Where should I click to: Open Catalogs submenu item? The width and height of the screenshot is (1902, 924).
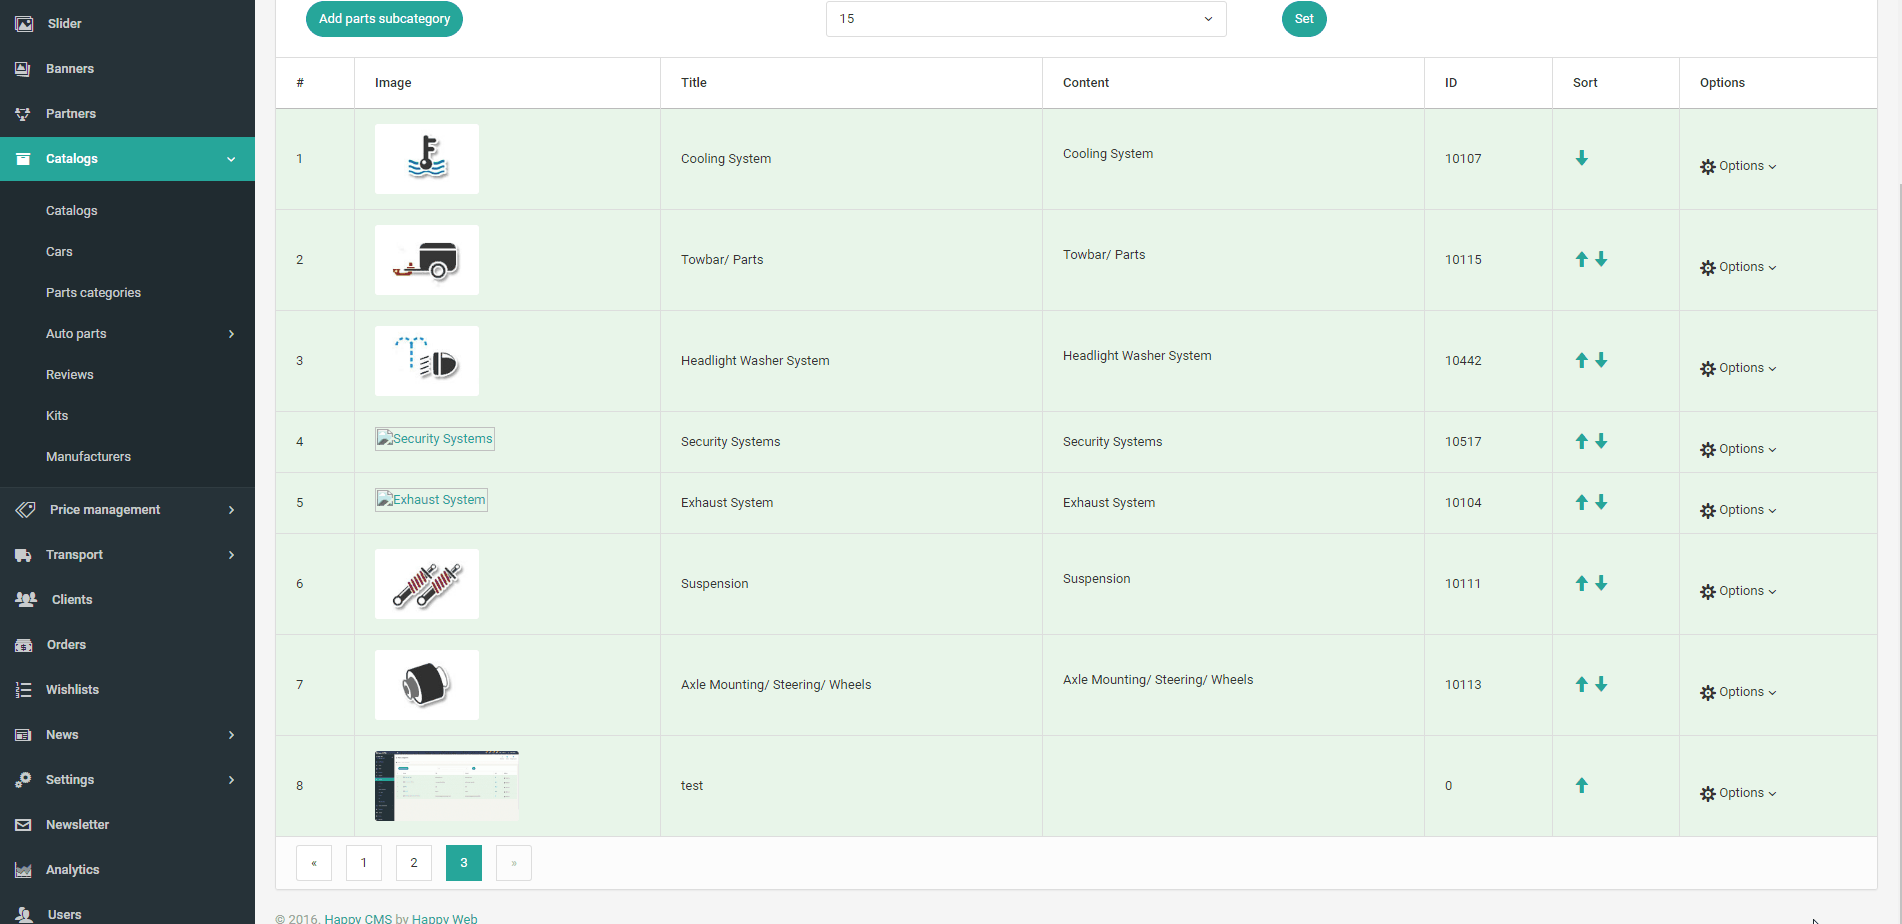[72, 211]
